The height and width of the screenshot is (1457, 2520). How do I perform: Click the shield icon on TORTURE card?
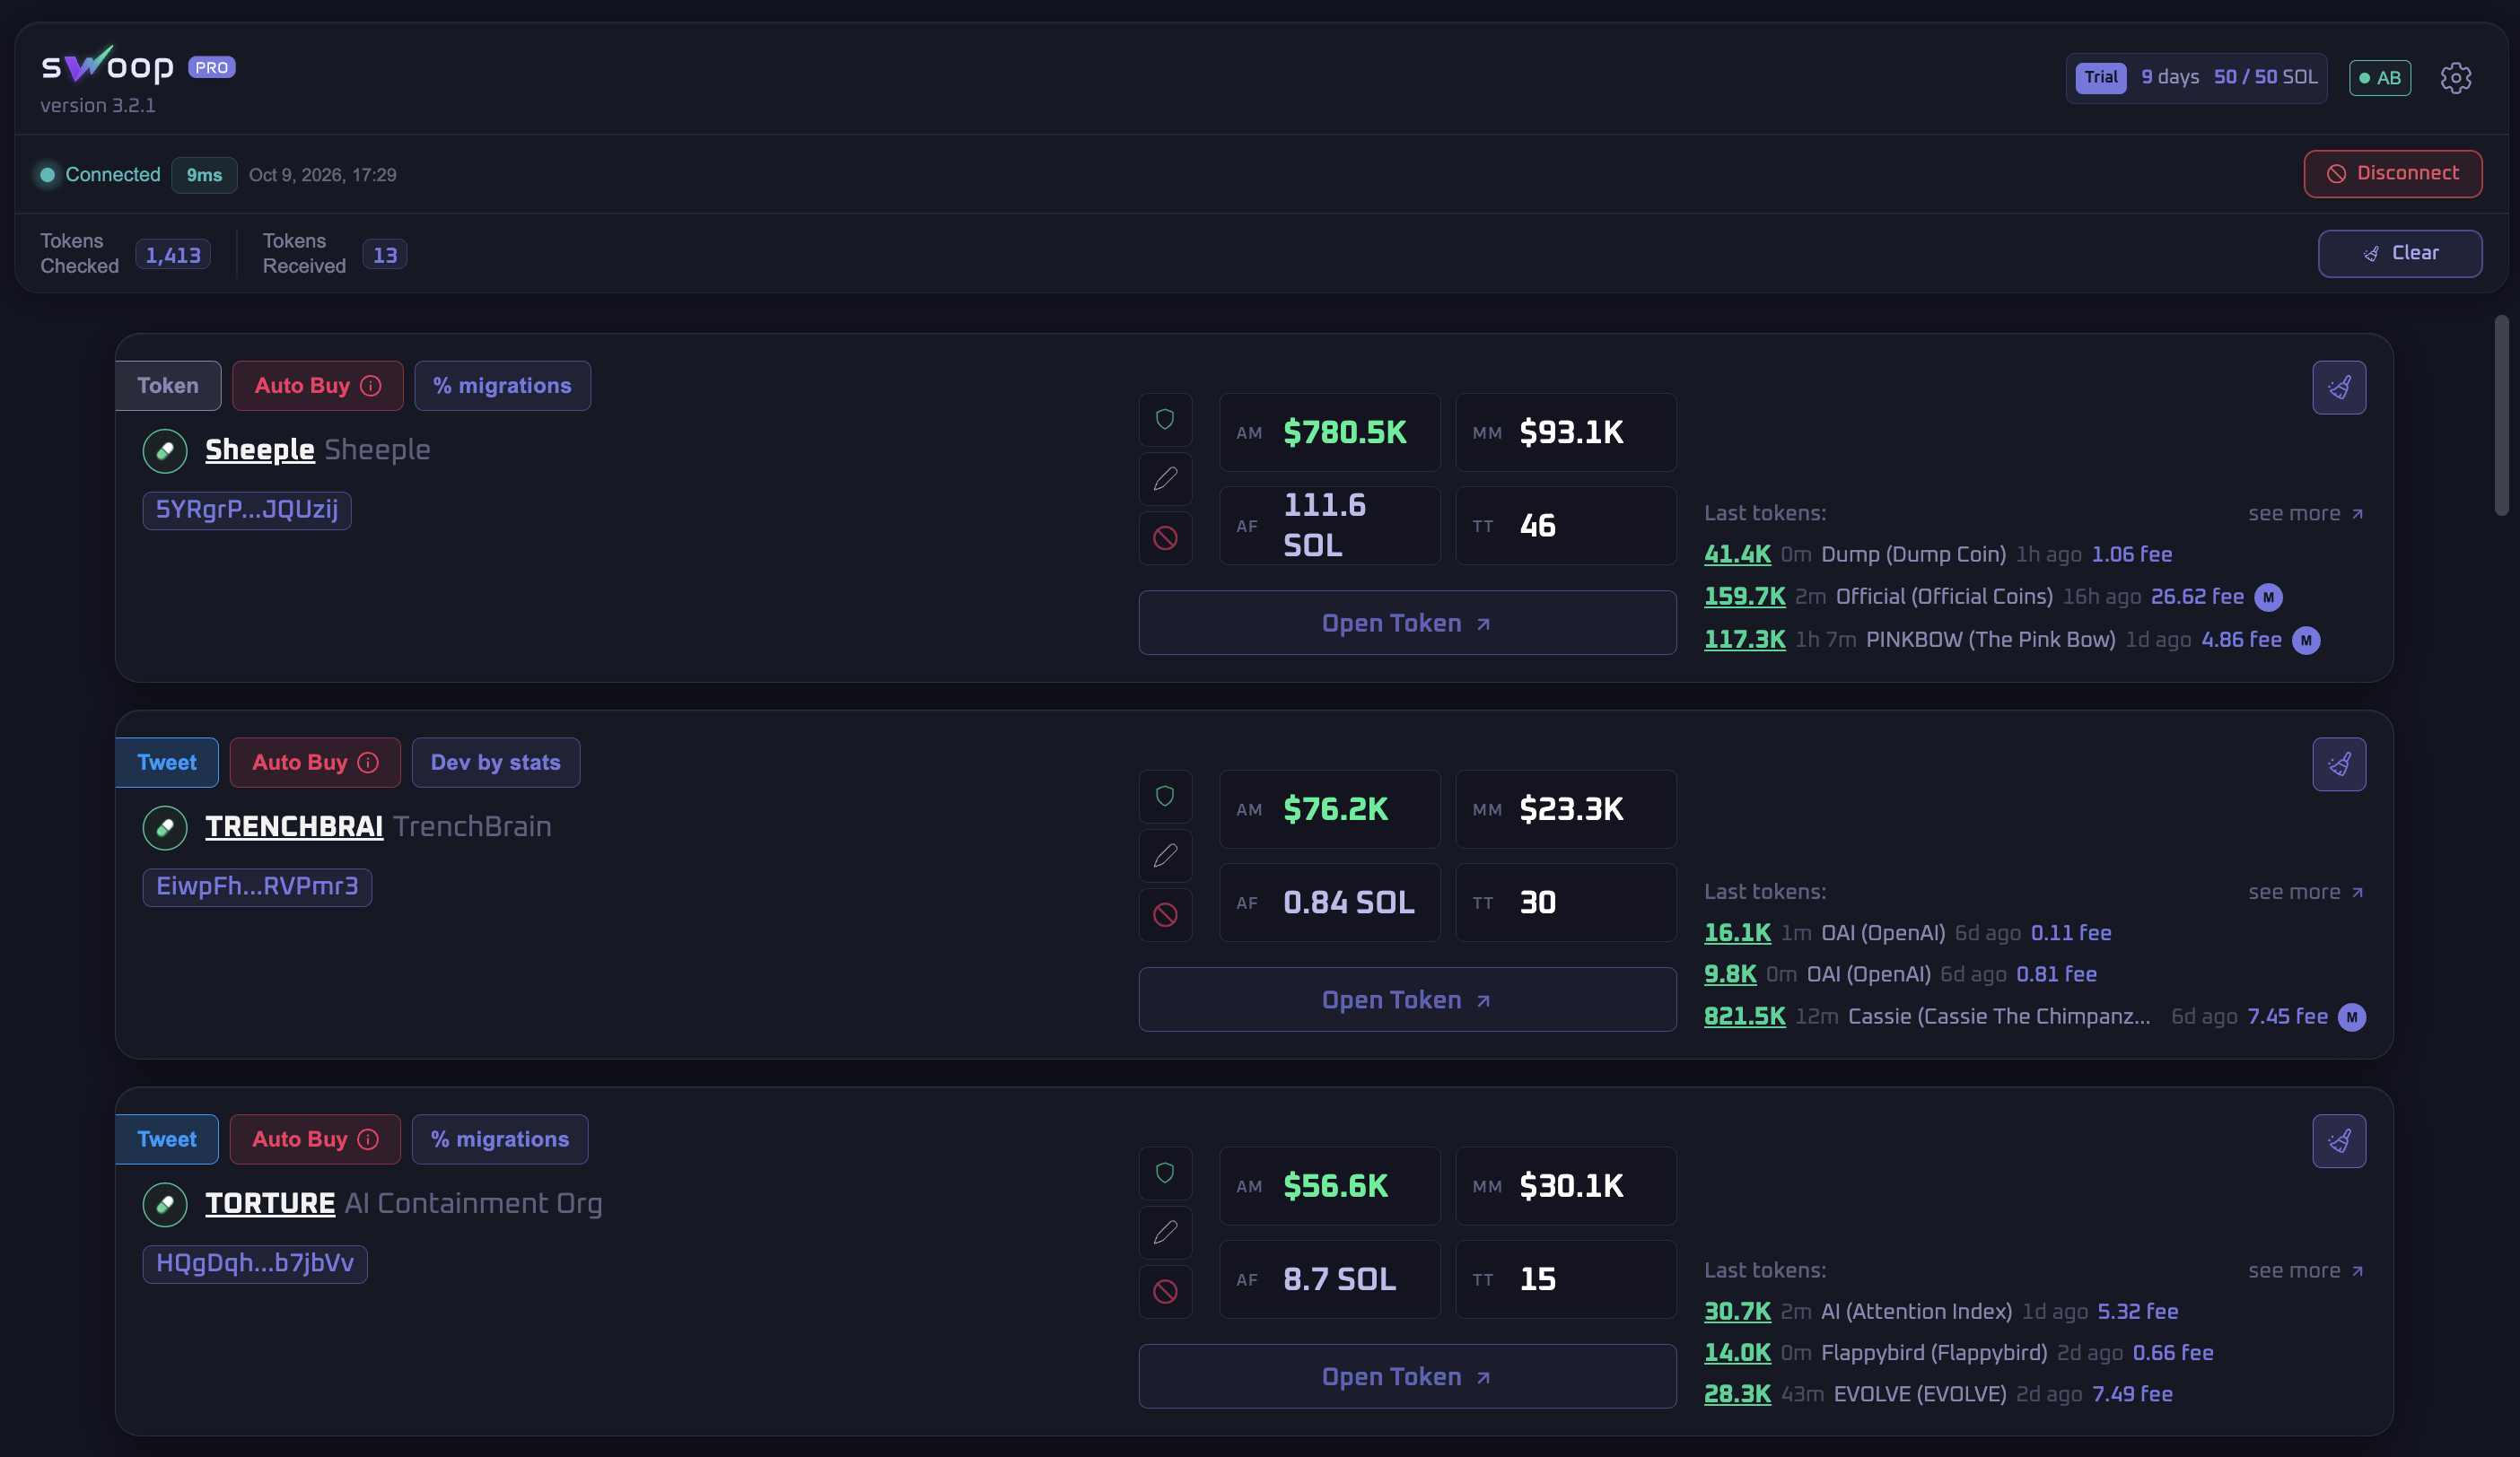pos(1165,1174)
